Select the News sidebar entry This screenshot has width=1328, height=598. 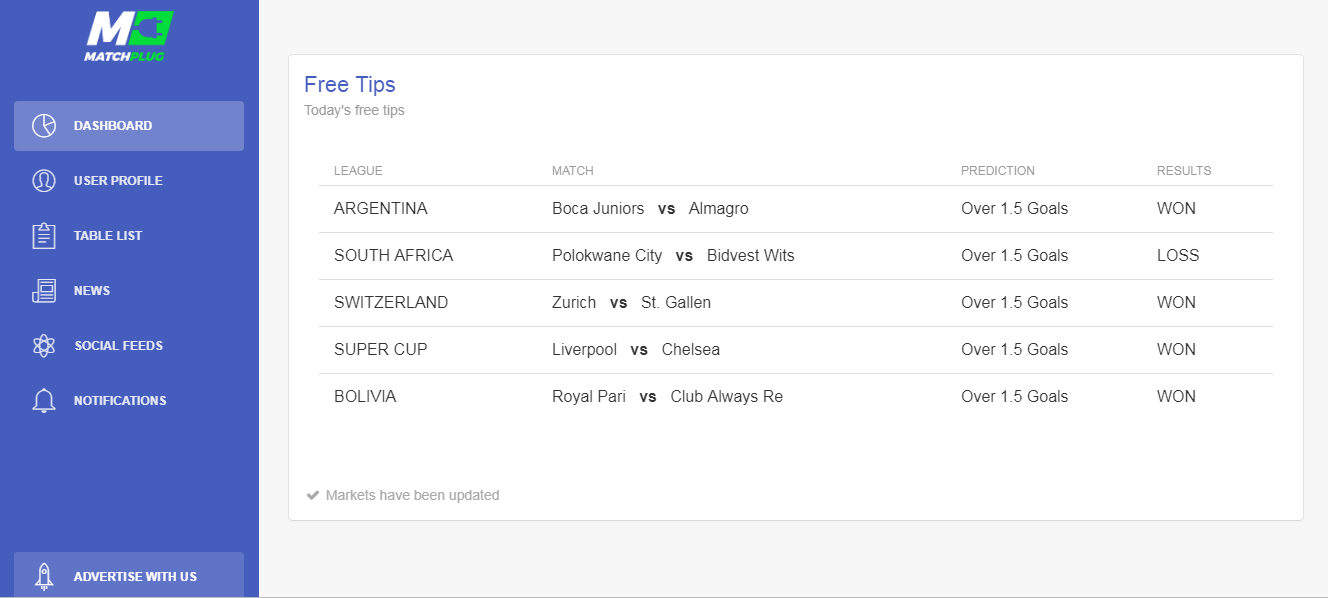click(x=129, y=291)
